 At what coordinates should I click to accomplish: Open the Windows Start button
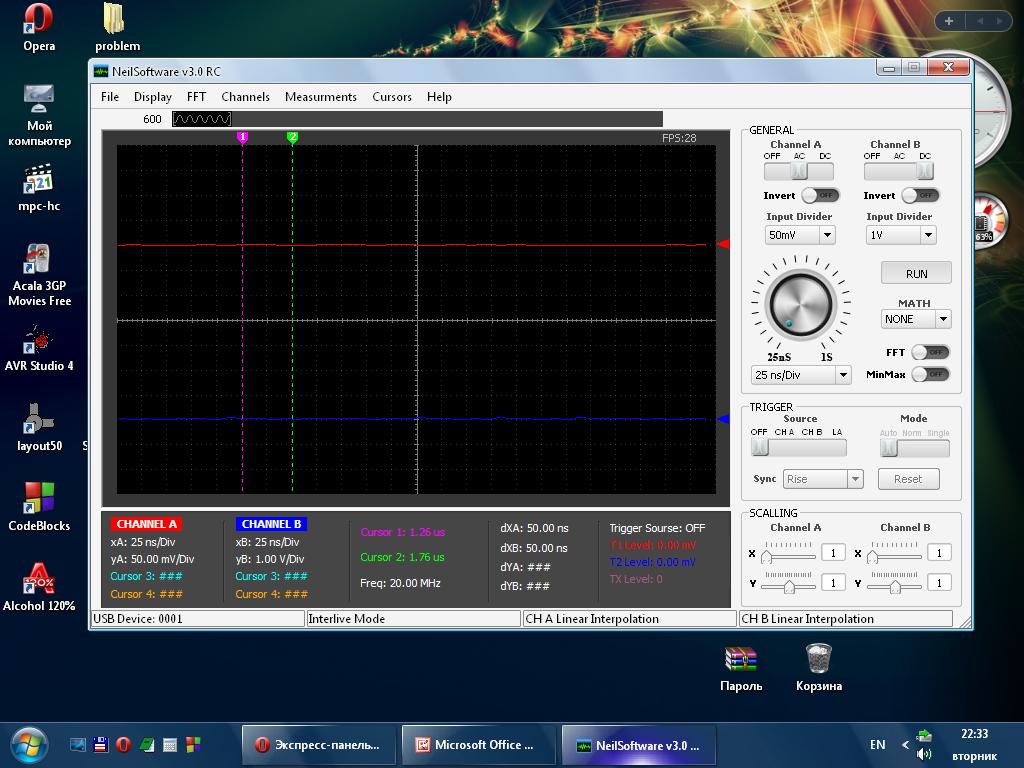point(29,744)
